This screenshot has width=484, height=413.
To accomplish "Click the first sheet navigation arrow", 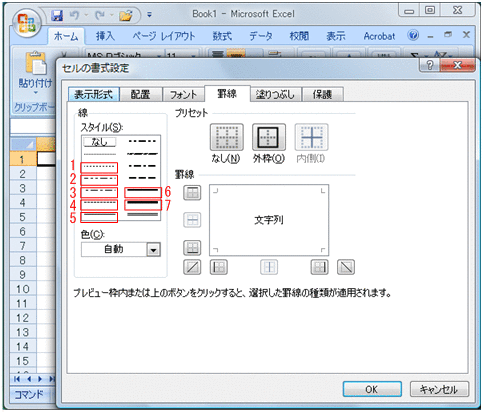I will 17,379.
